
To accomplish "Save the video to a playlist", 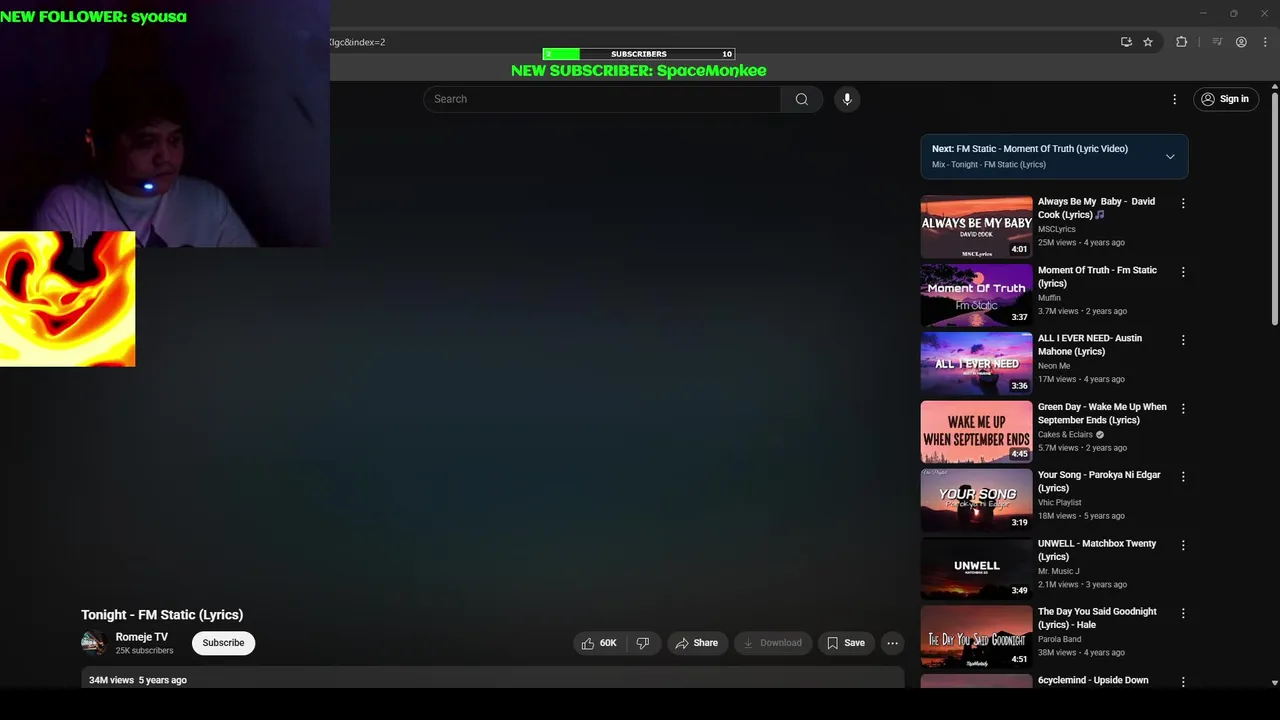I will click(x=846, y=643).
